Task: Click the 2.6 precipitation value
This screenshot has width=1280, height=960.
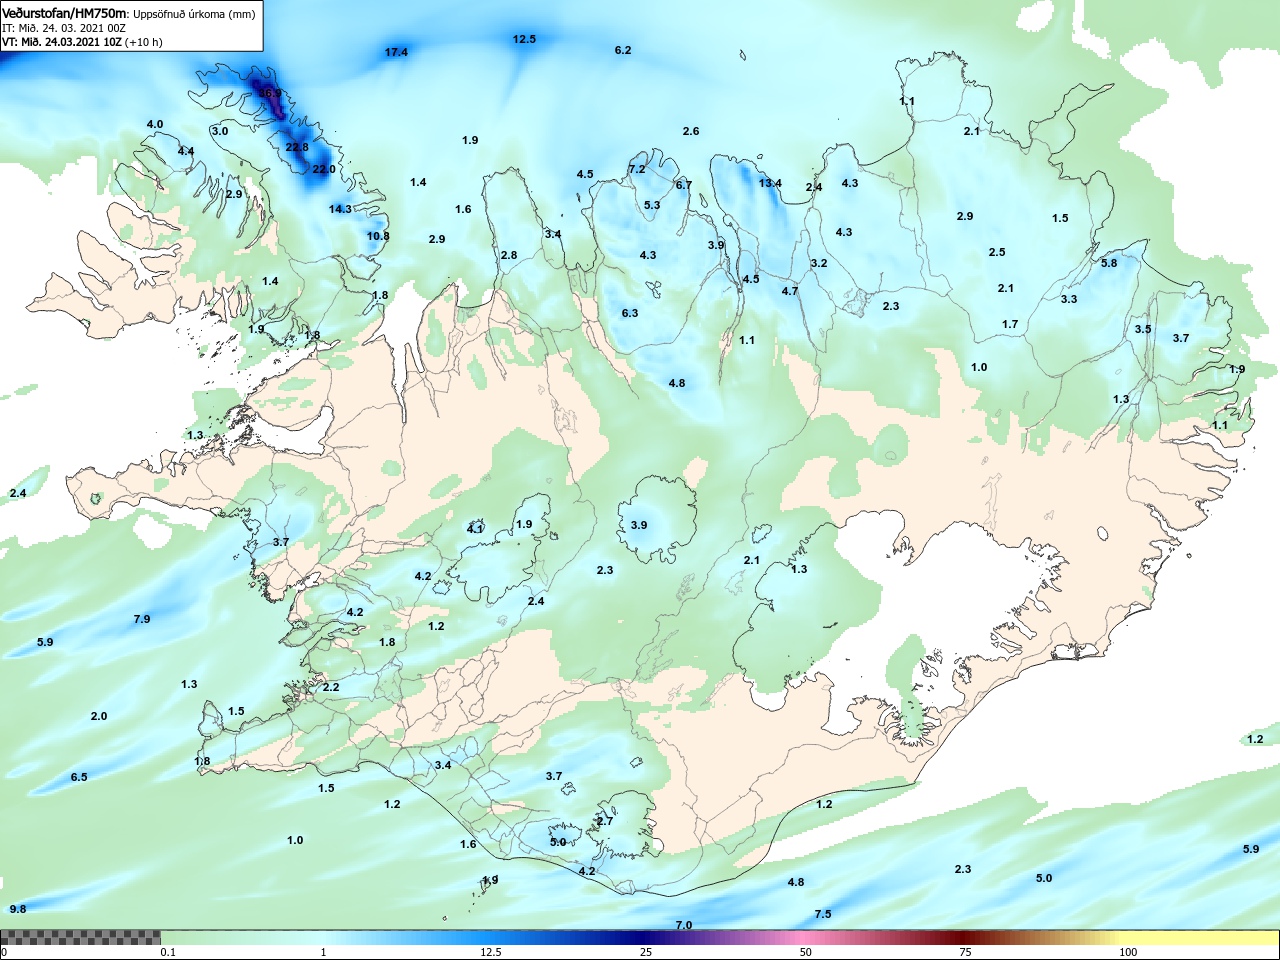Action: (691, 131)
